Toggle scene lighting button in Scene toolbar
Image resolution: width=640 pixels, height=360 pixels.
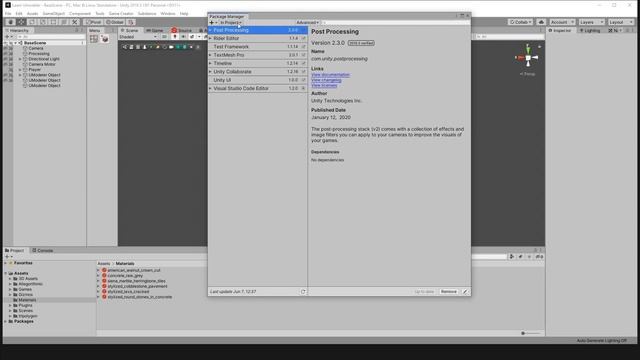(x=175, y=37)
